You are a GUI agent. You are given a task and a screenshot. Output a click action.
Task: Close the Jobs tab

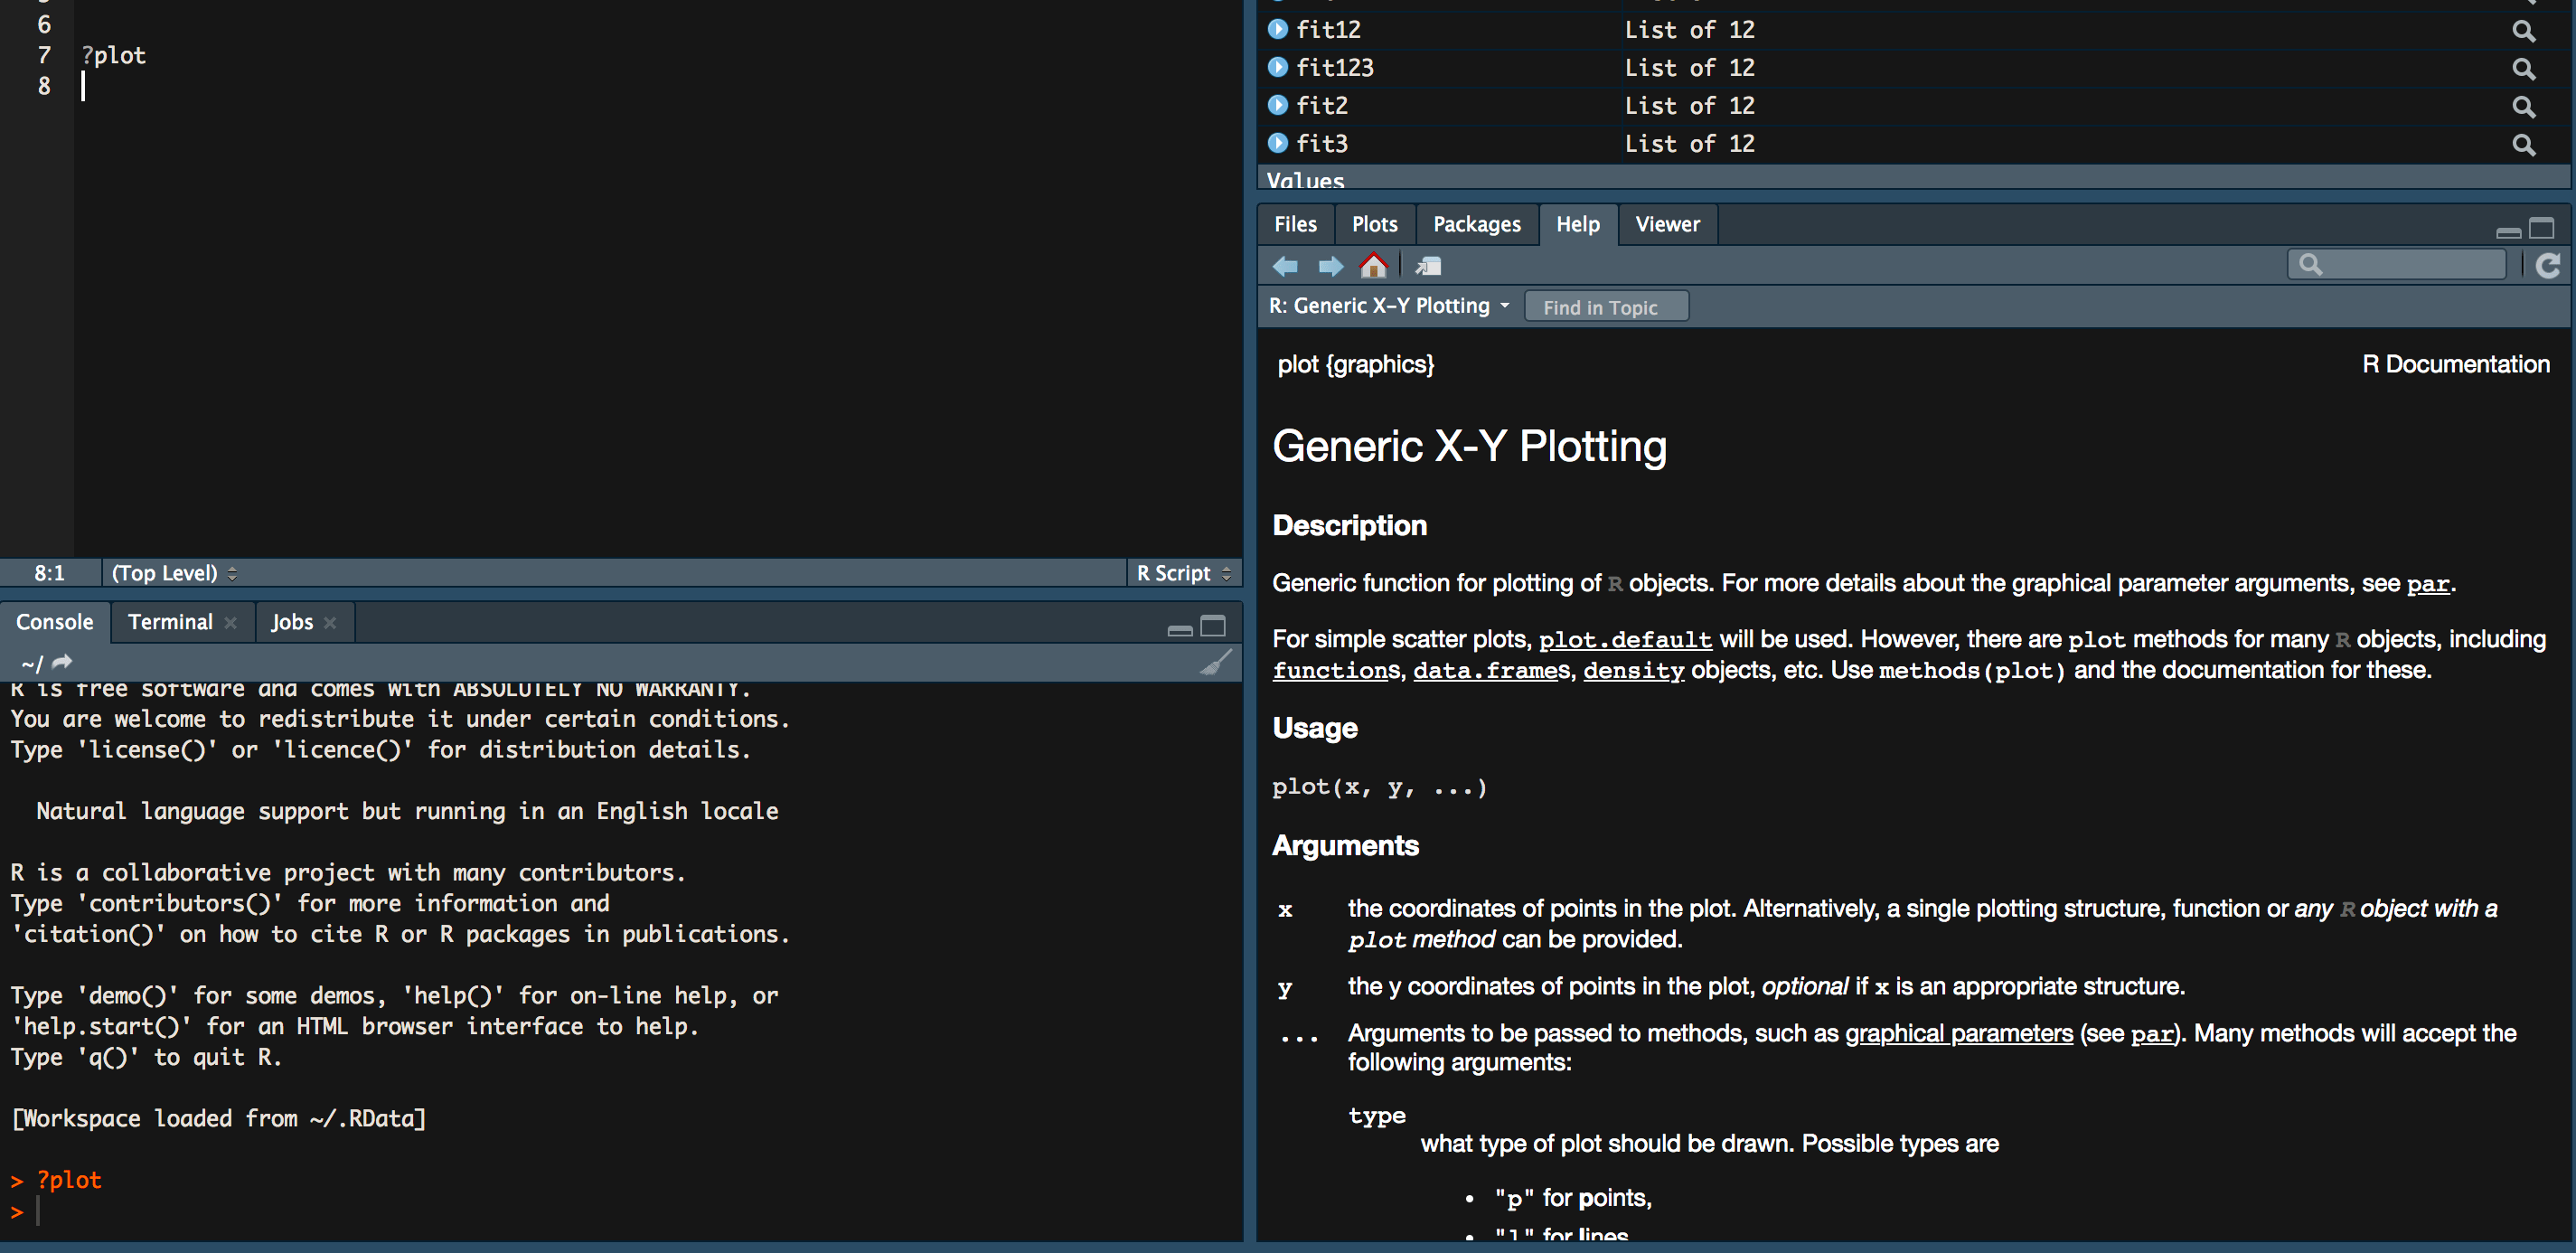coord(330,623)
